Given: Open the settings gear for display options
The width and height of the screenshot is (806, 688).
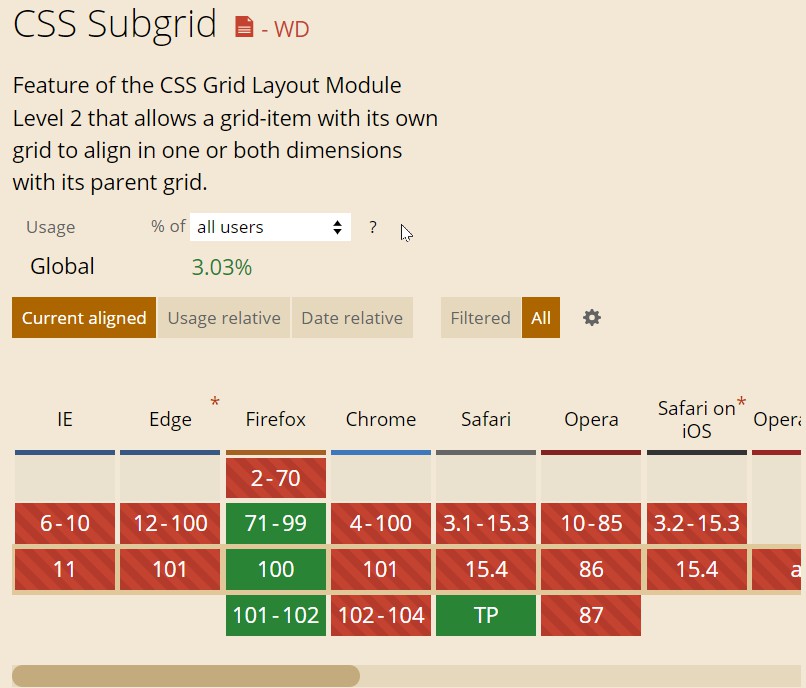Looking at the screenshot, I should 592,317.
